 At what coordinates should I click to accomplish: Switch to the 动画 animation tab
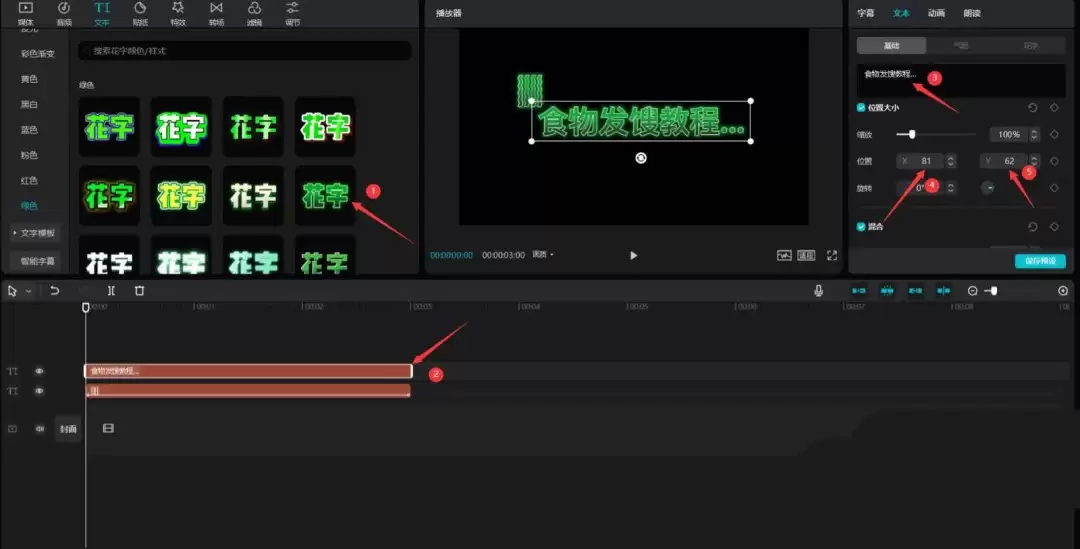pos(936,13)
